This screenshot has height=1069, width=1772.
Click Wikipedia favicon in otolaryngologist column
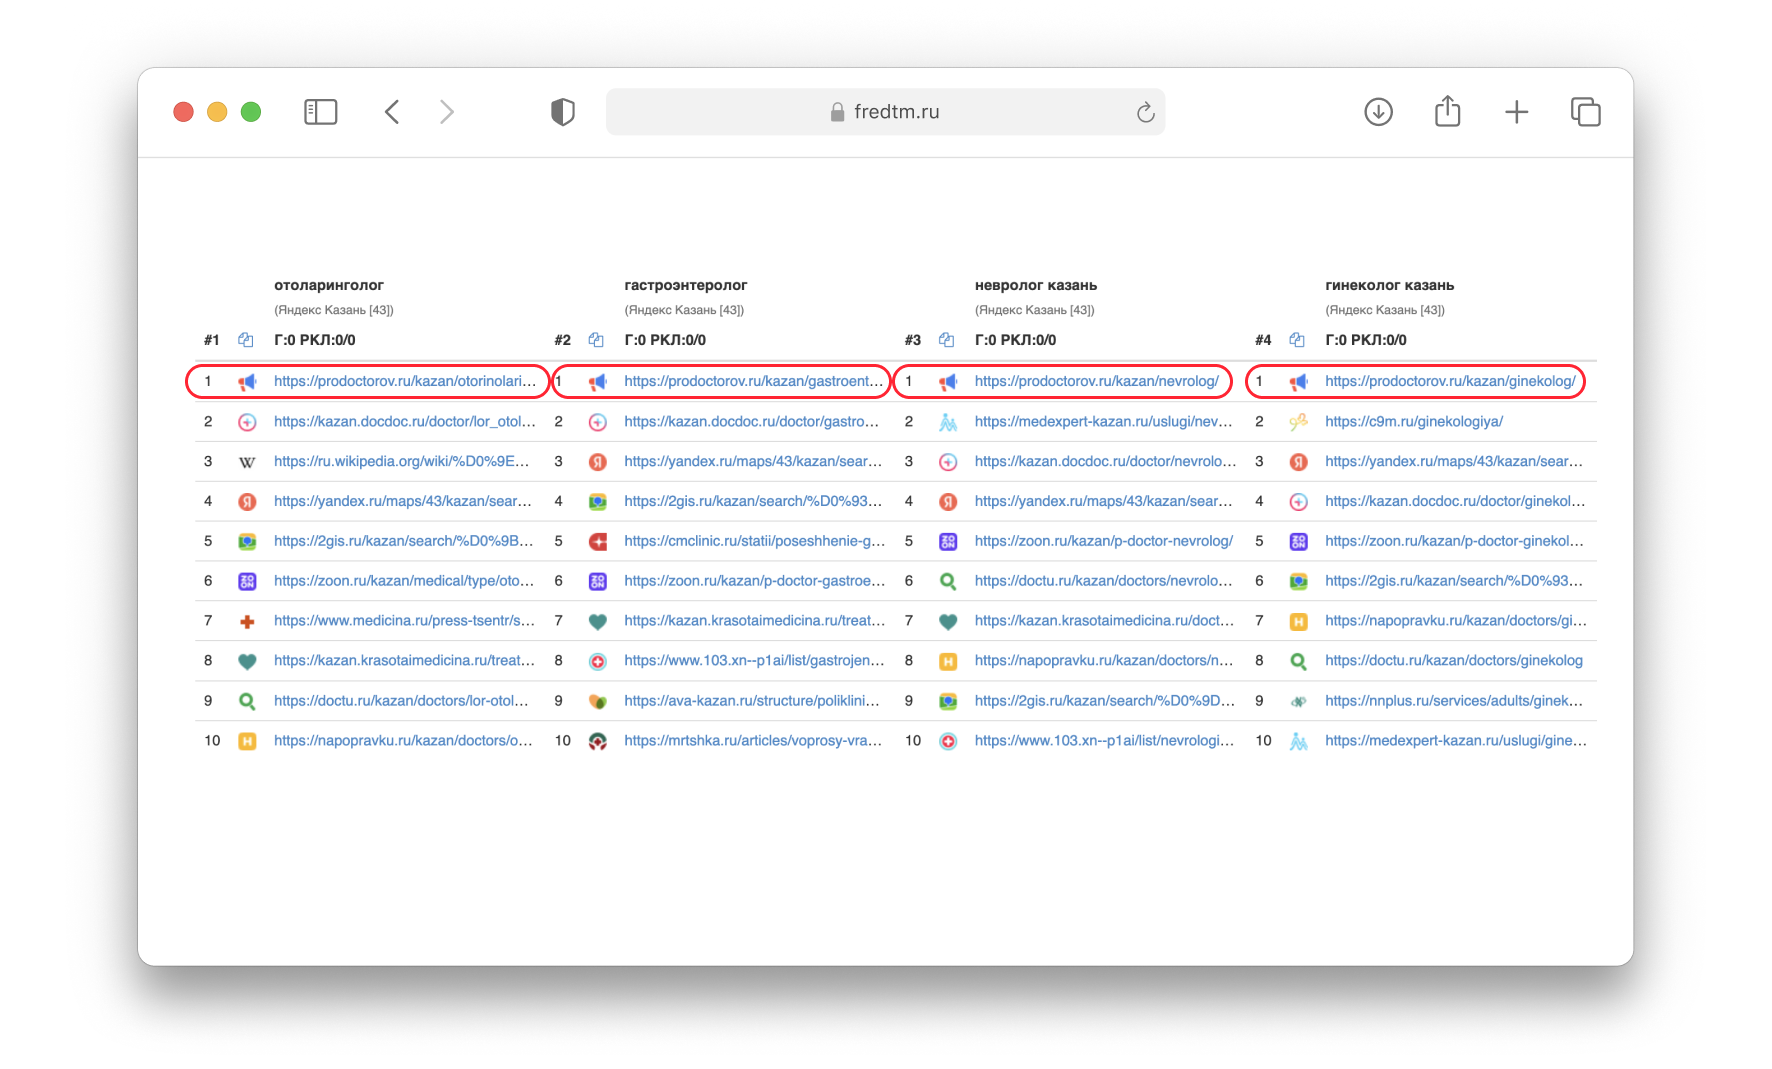click(x=247, y=462)
